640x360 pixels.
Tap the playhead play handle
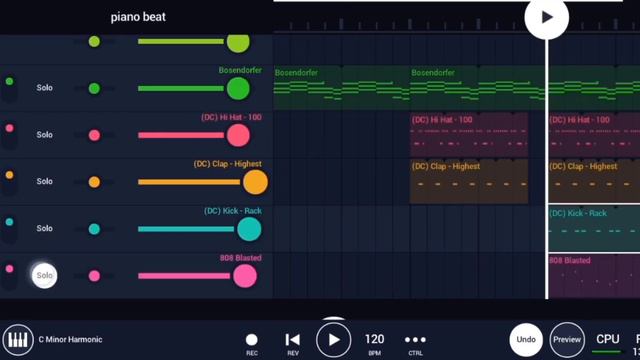pyautogui.click(x=547, y=17)
